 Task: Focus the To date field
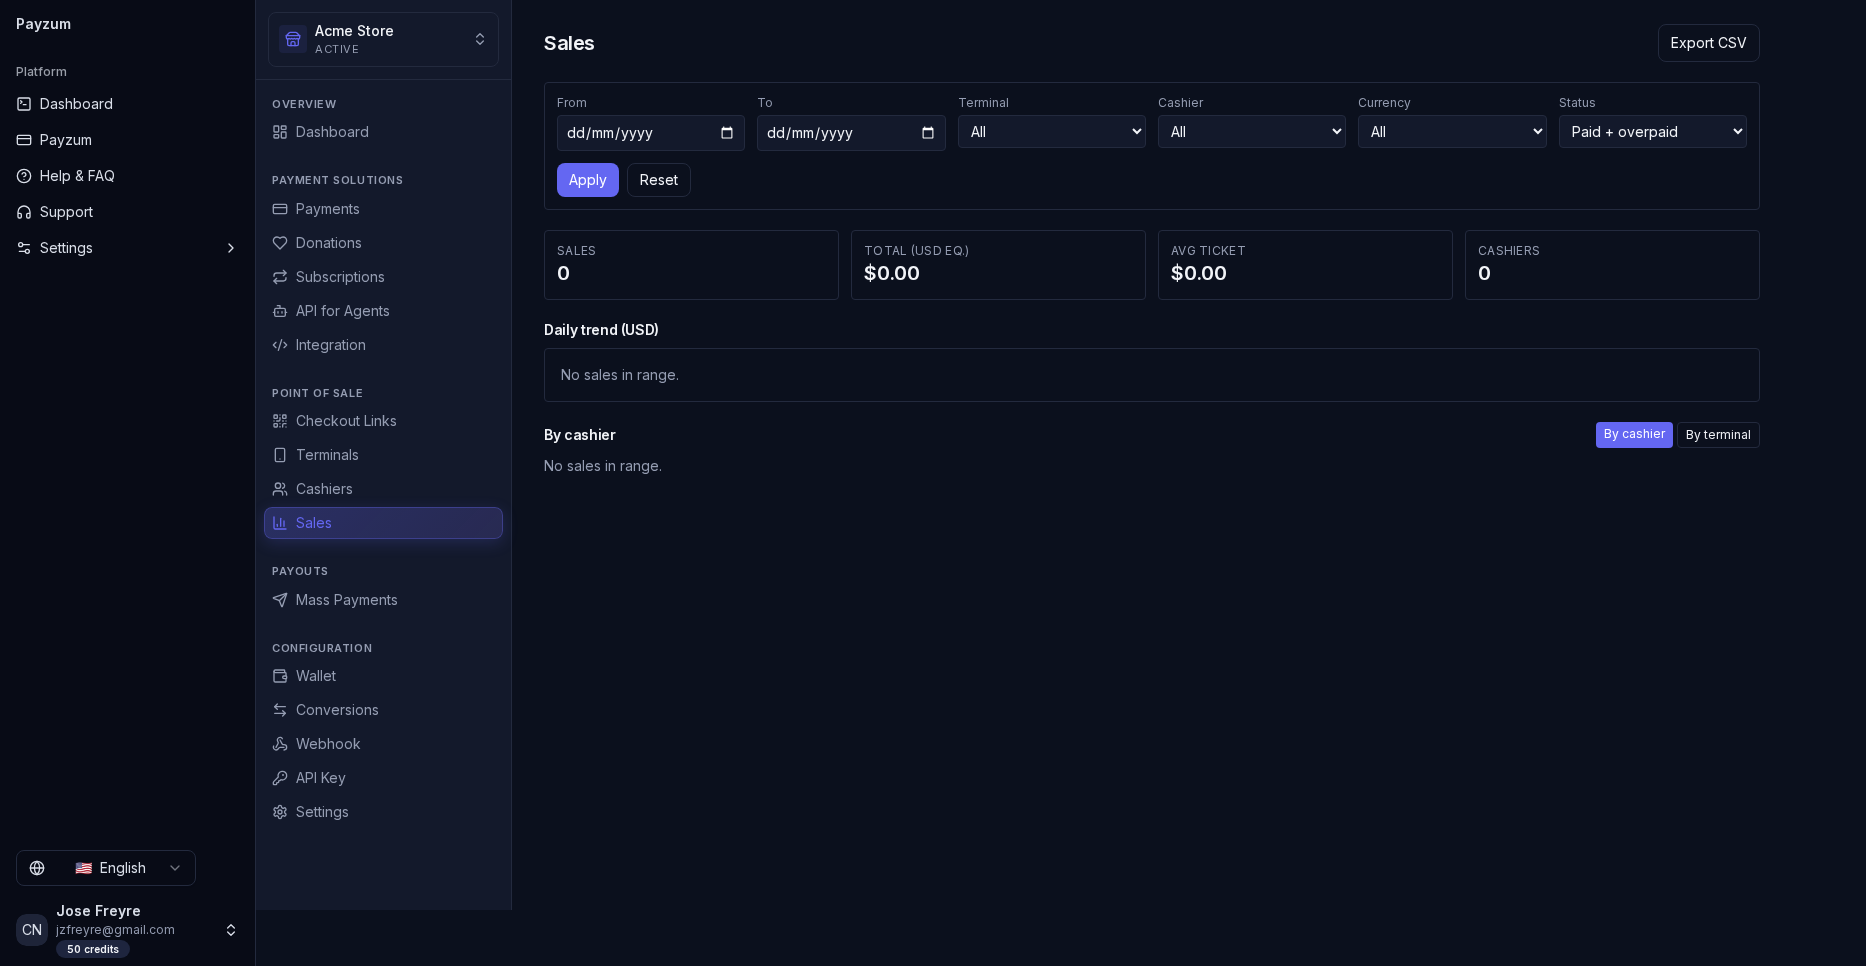851,133
